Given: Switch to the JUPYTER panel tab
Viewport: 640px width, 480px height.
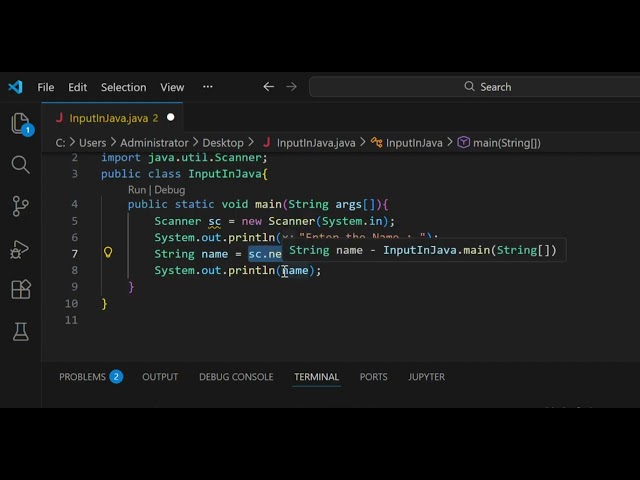Looking at the screenshot, I should pos(427,377).
